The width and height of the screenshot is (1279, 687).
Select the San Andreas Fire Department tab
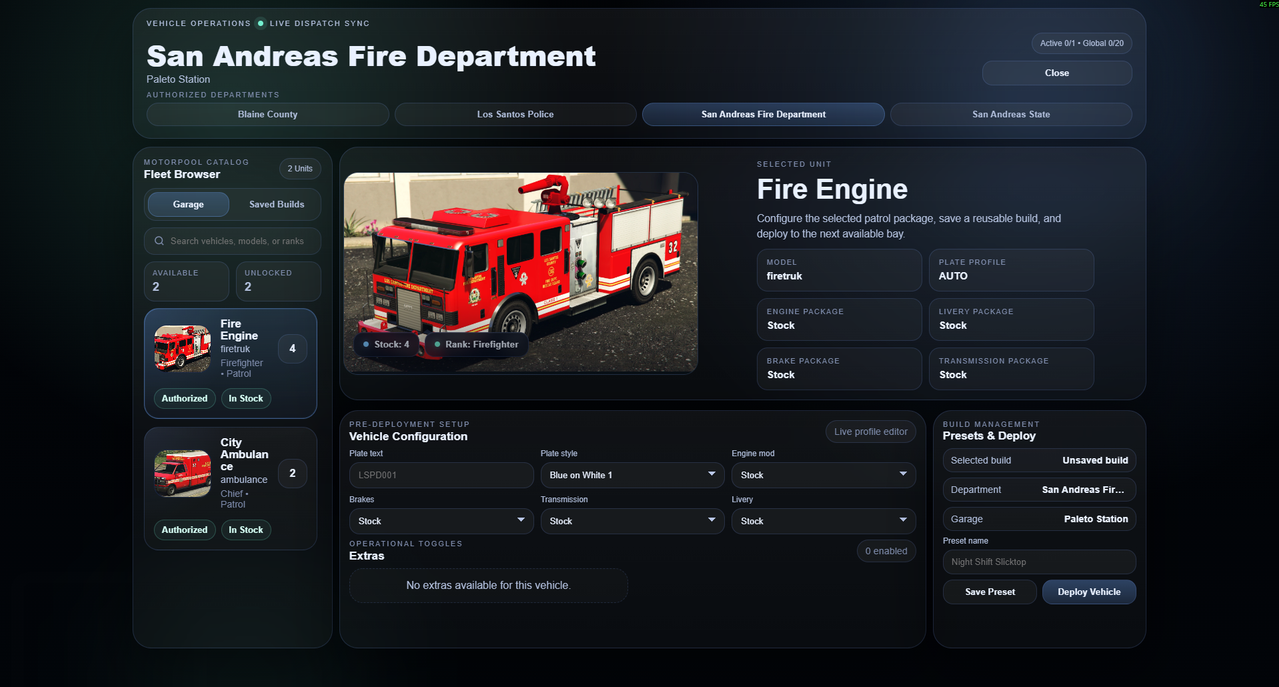pyautogui.click(x=763, y=114)
